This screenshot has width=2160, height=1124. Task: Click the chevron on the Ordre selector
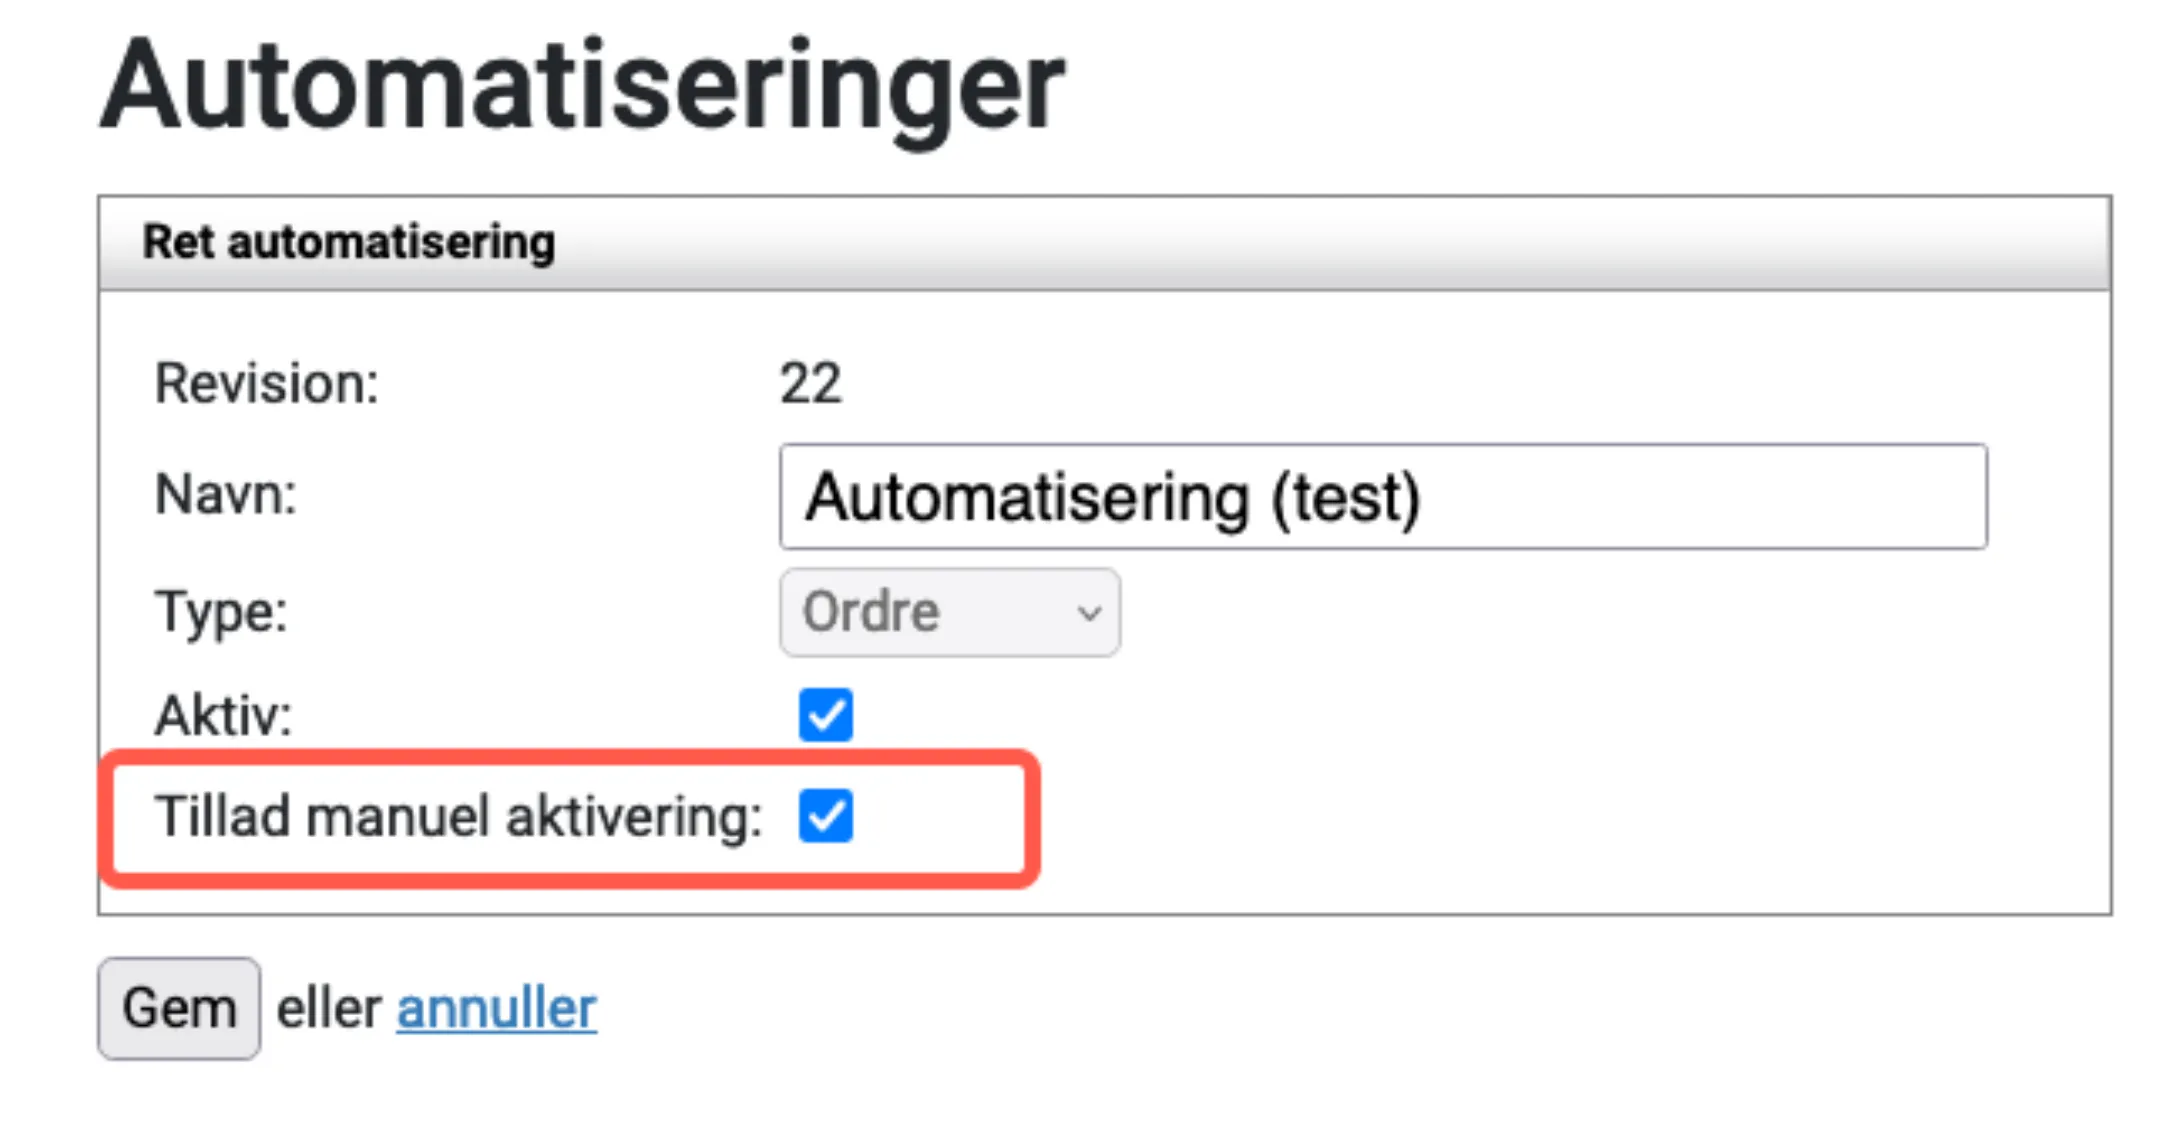pyautogui.click(x=1088, y=612)
